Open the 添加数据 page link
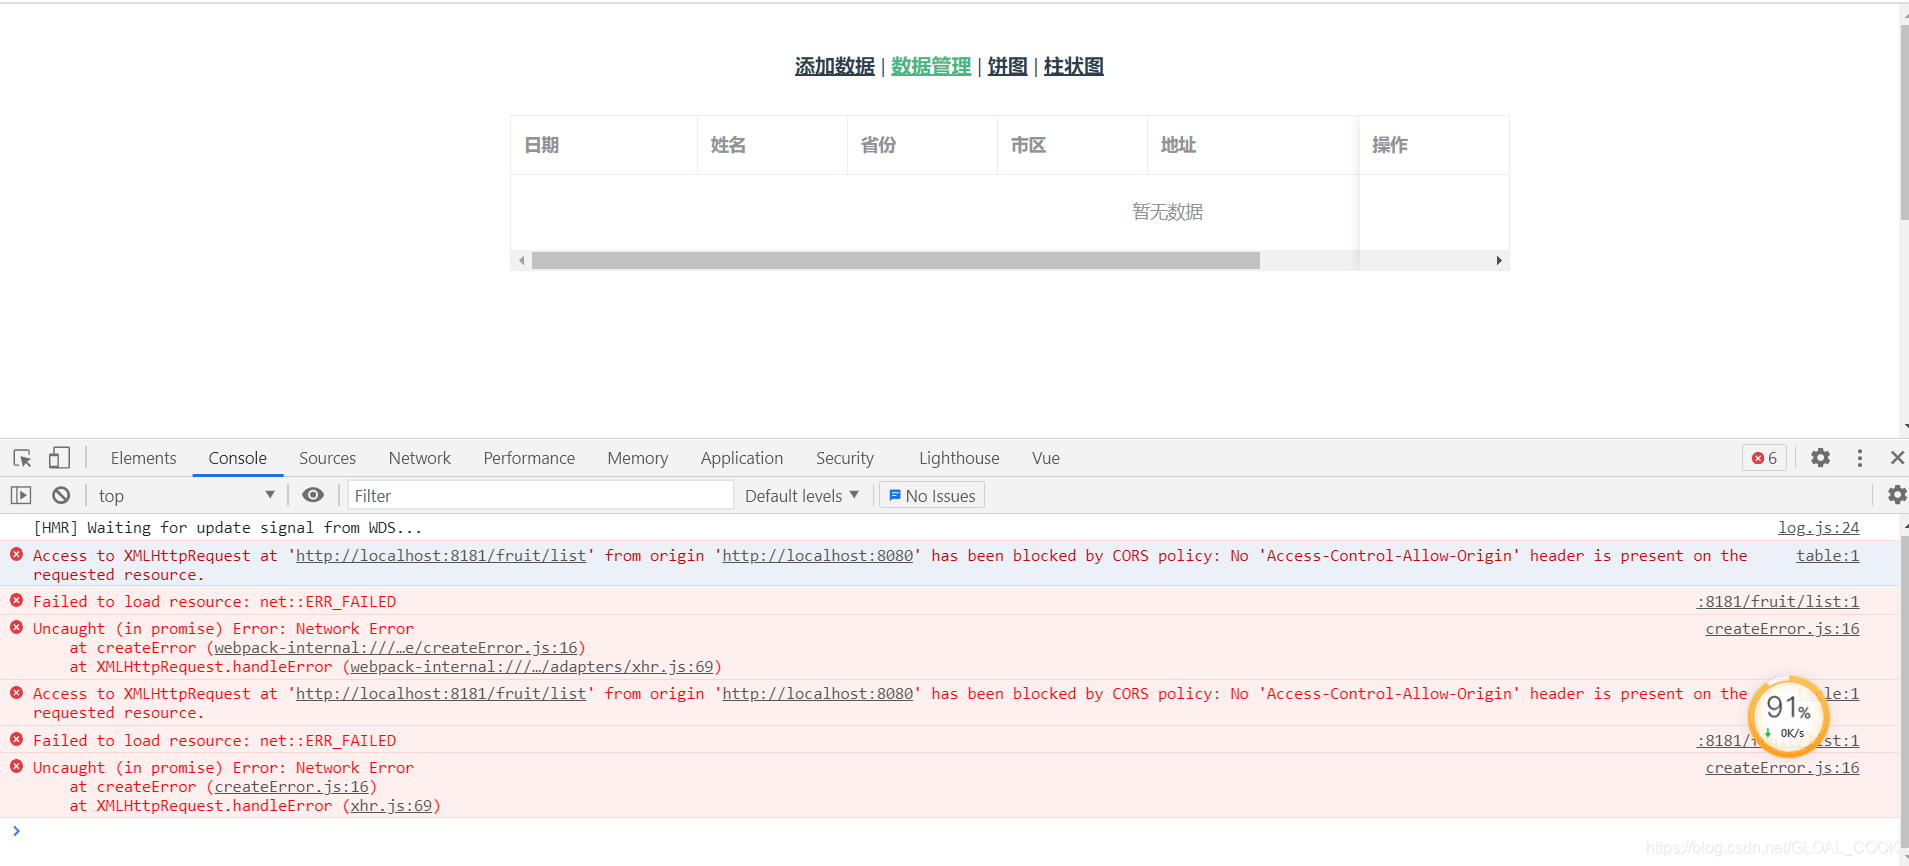The image size is (1909, 866). [835, 66]
